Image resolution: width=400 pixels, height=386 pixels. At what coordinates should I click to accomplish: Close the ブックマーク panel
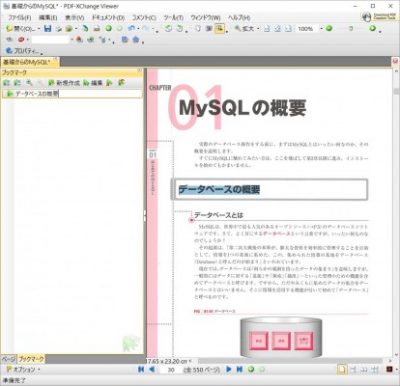140,70
